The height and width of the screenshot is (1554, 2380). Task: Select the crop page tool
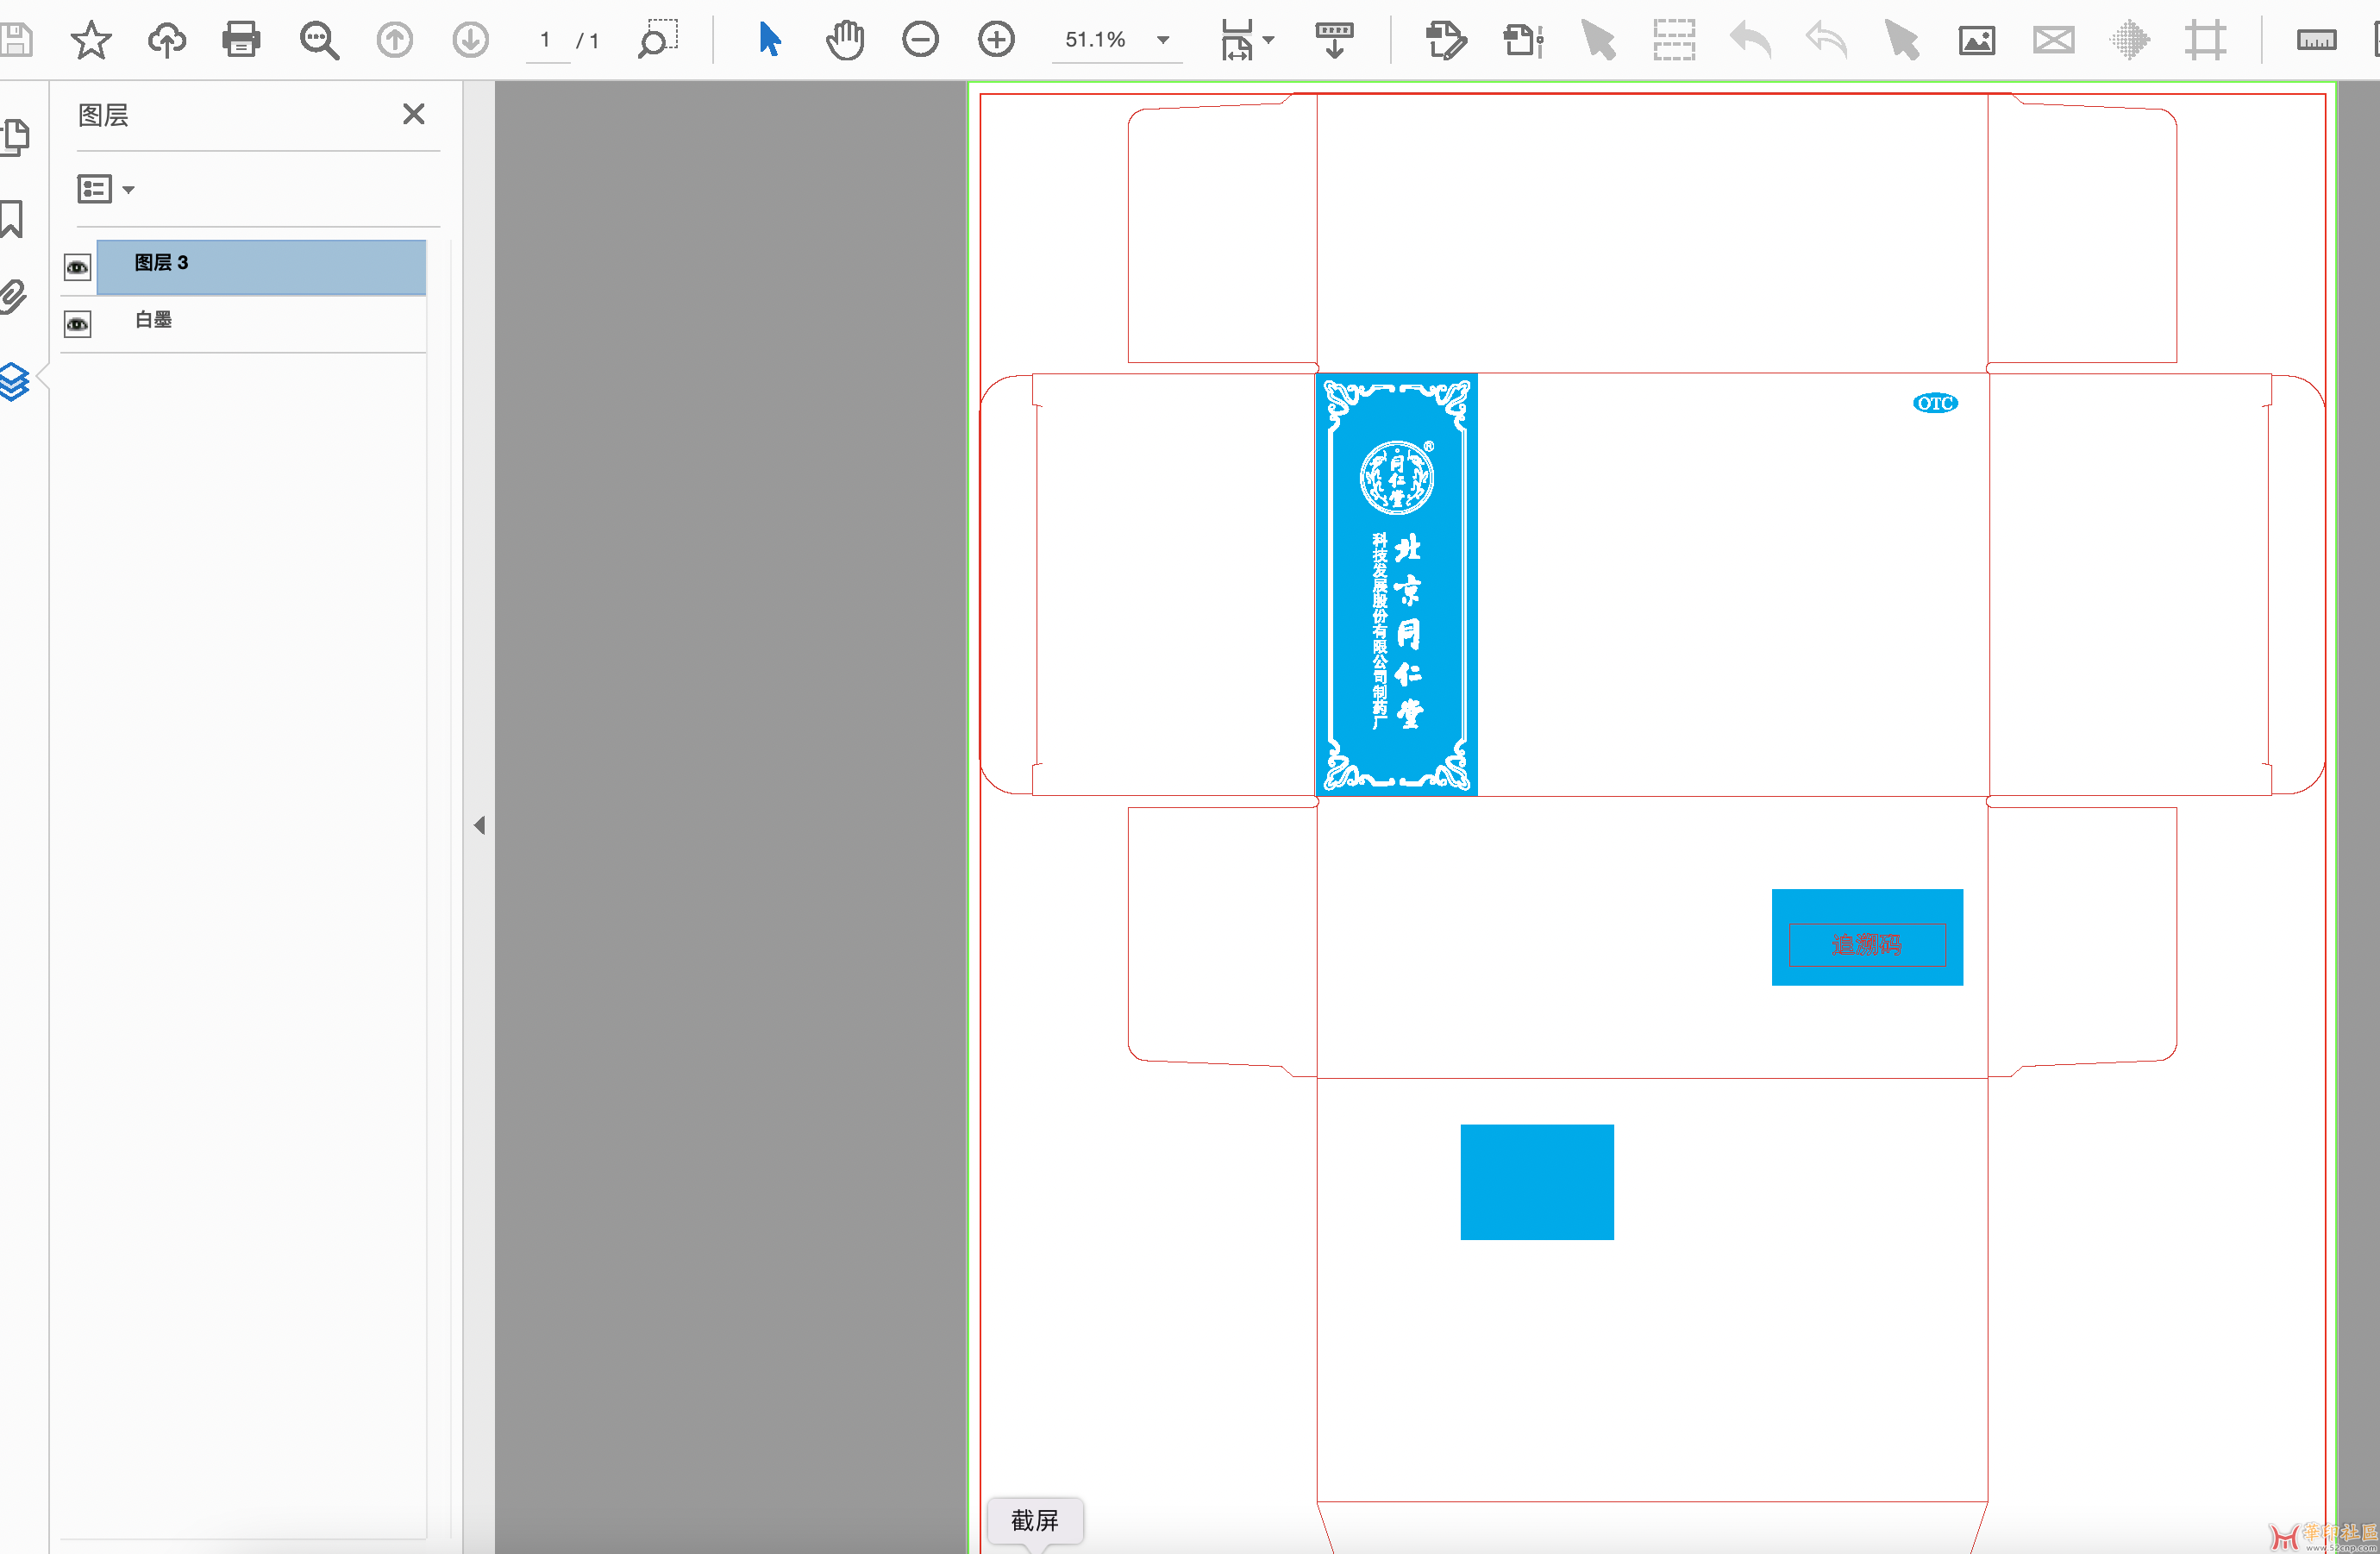click(2205, 40)
